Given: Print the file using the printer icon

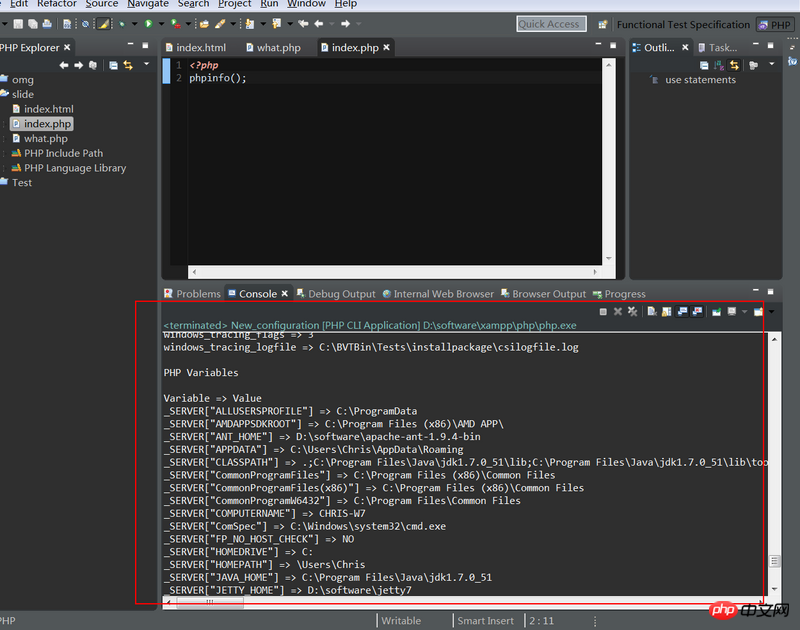Looking at the screenshot, I should pos(47,24).
